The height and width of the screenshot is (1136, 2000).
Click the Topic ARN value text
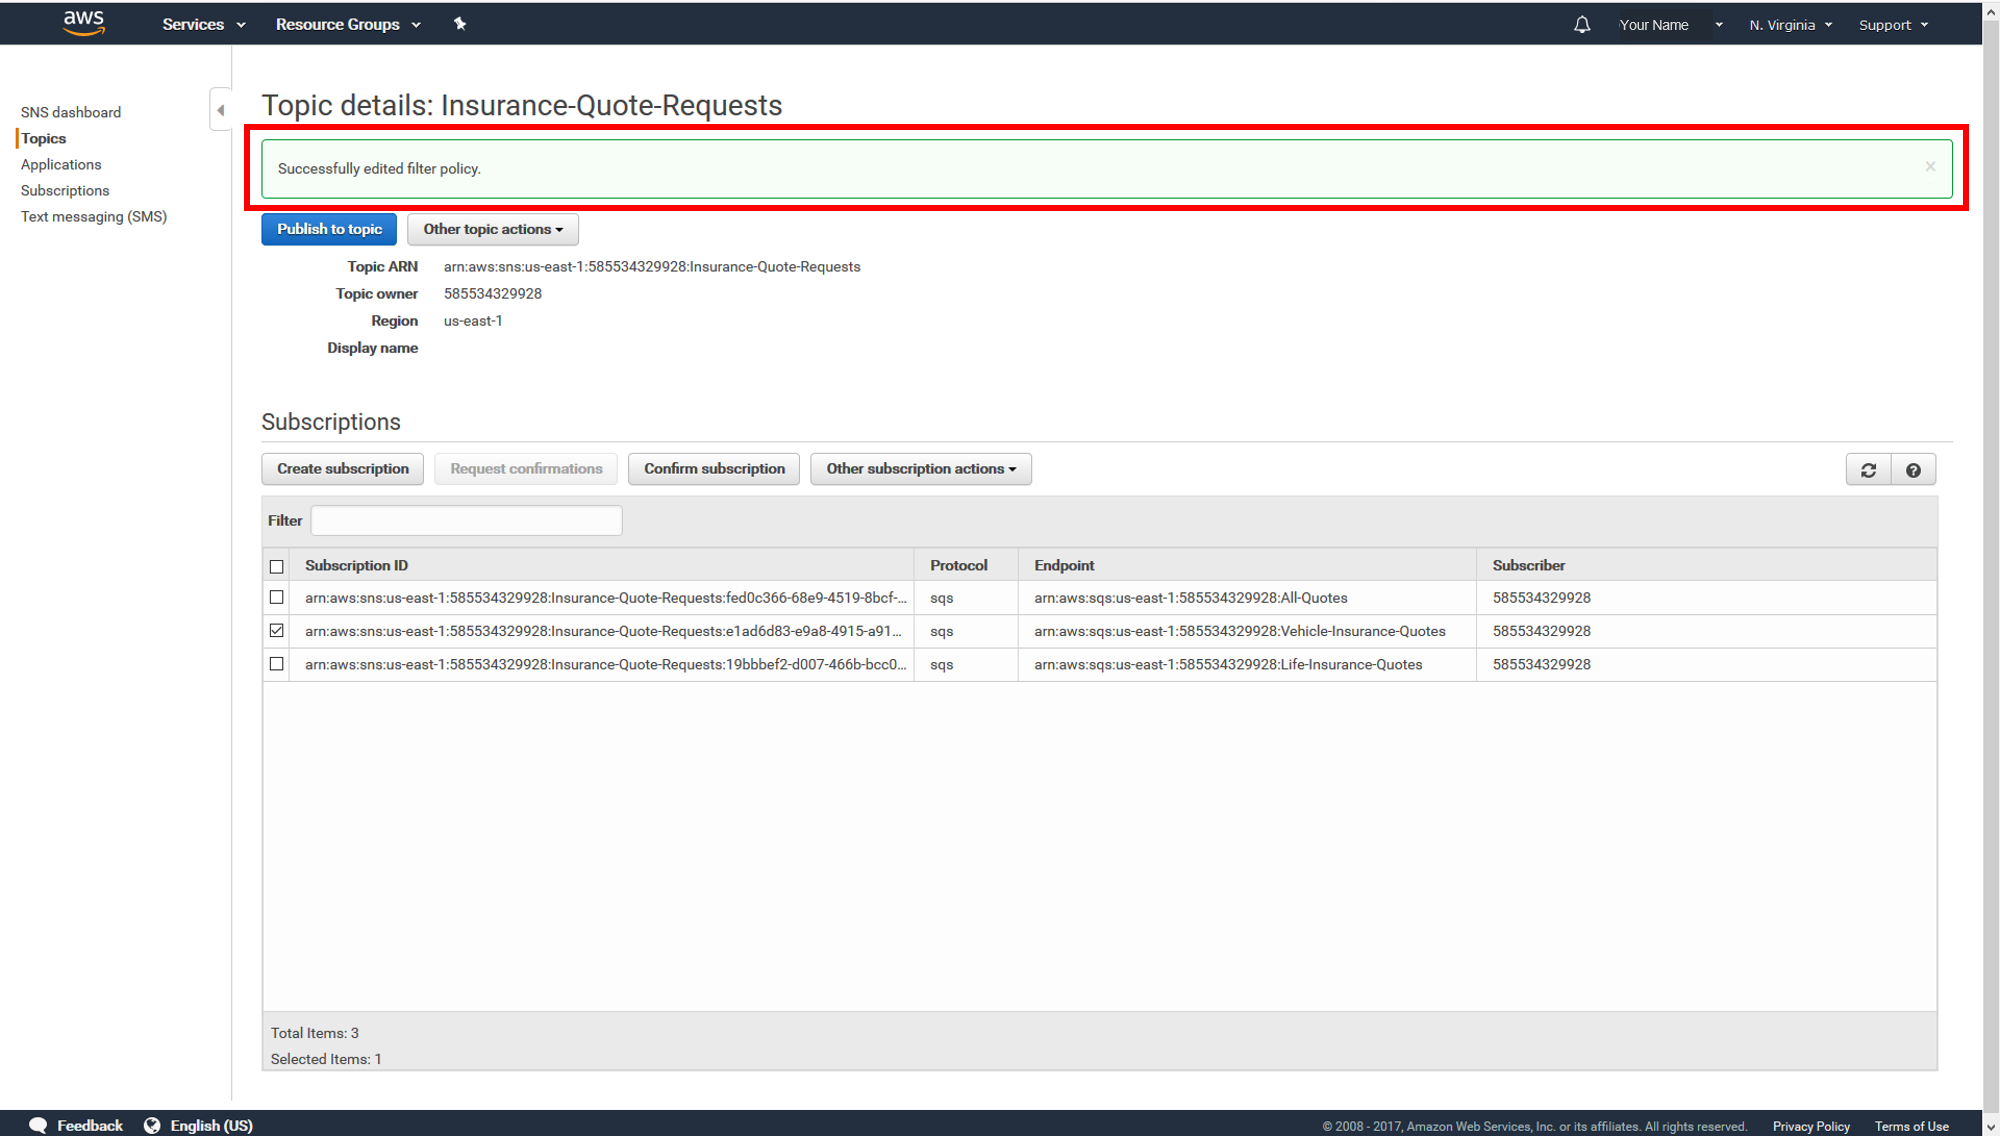[x=652, y=266]
